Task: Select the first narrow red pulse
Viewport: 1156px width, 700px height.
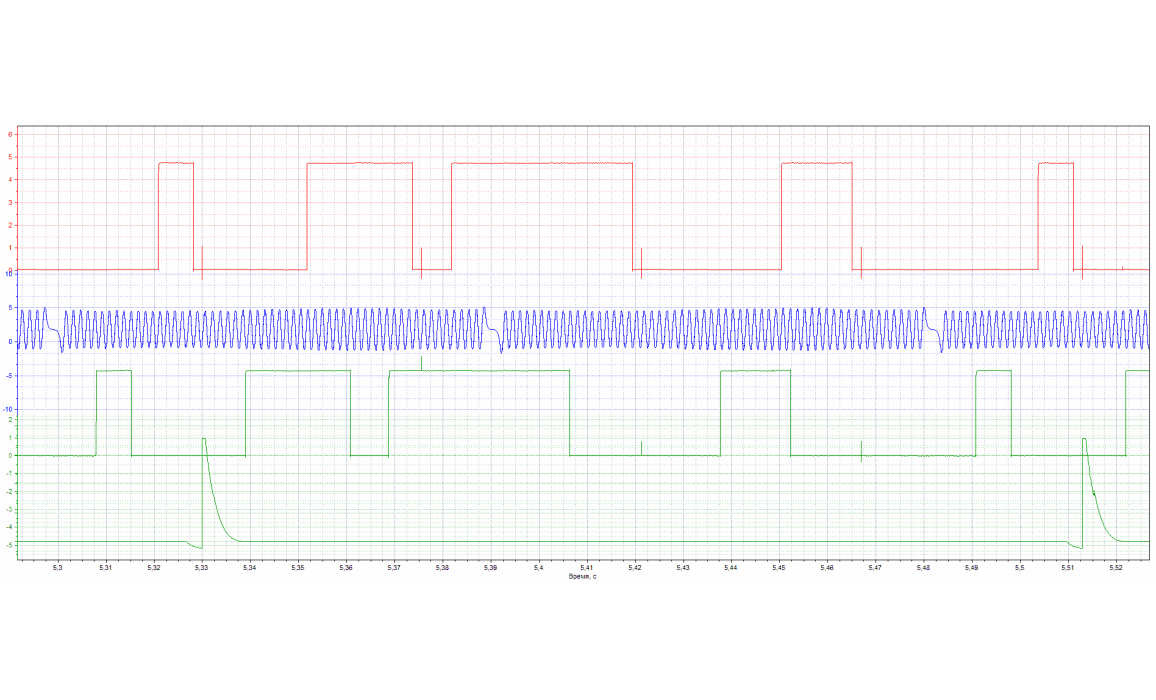Action: [175, 163]
